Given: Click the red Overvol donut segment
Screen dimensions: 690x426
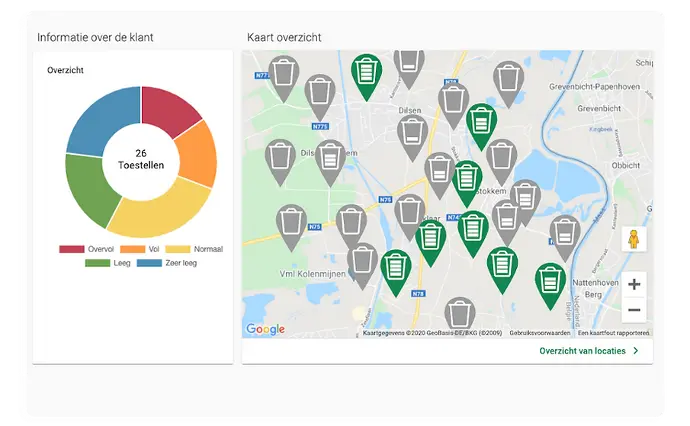Looking at the screenshot, I should pyautogui.click(x=167, y=110).
